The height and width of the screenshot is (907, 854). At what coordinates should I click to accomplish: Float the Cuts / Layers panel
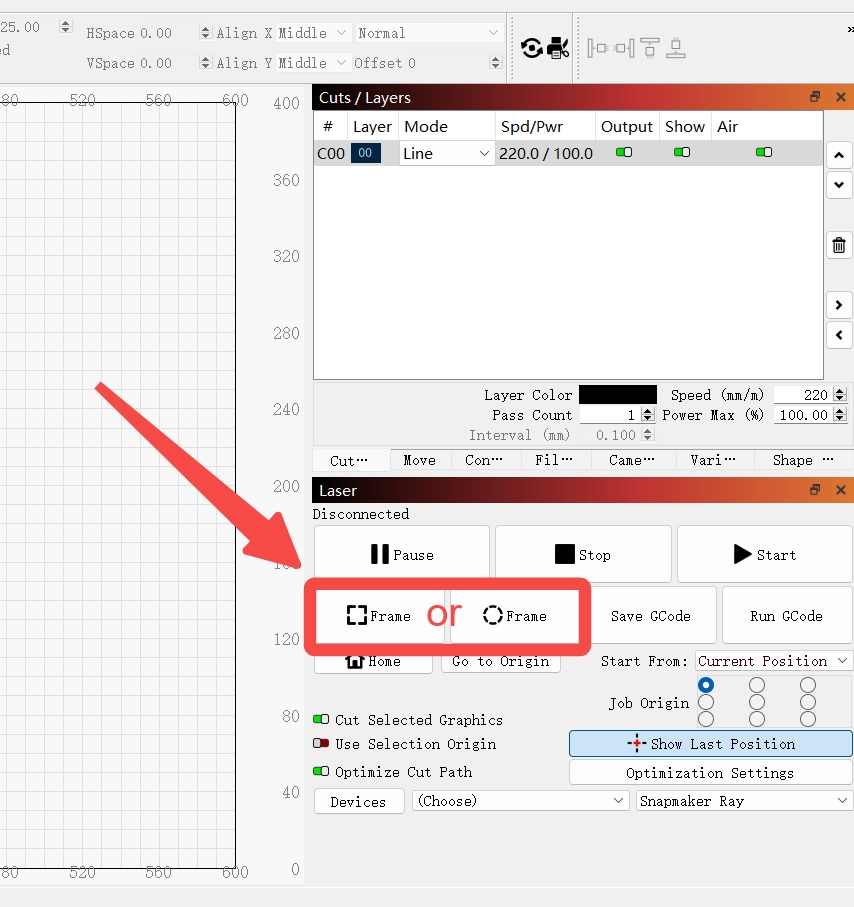[x=815, y=97]
